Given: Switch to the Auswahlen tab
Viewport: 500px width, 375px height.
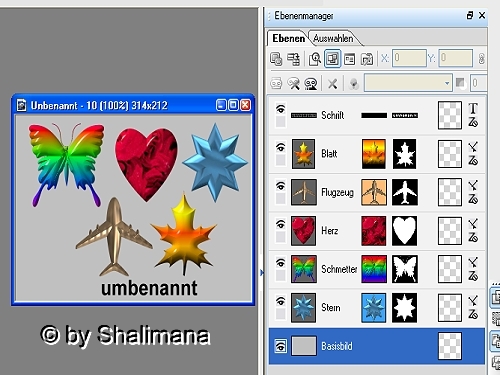Looking at the screenshot, I should point(333,38).
